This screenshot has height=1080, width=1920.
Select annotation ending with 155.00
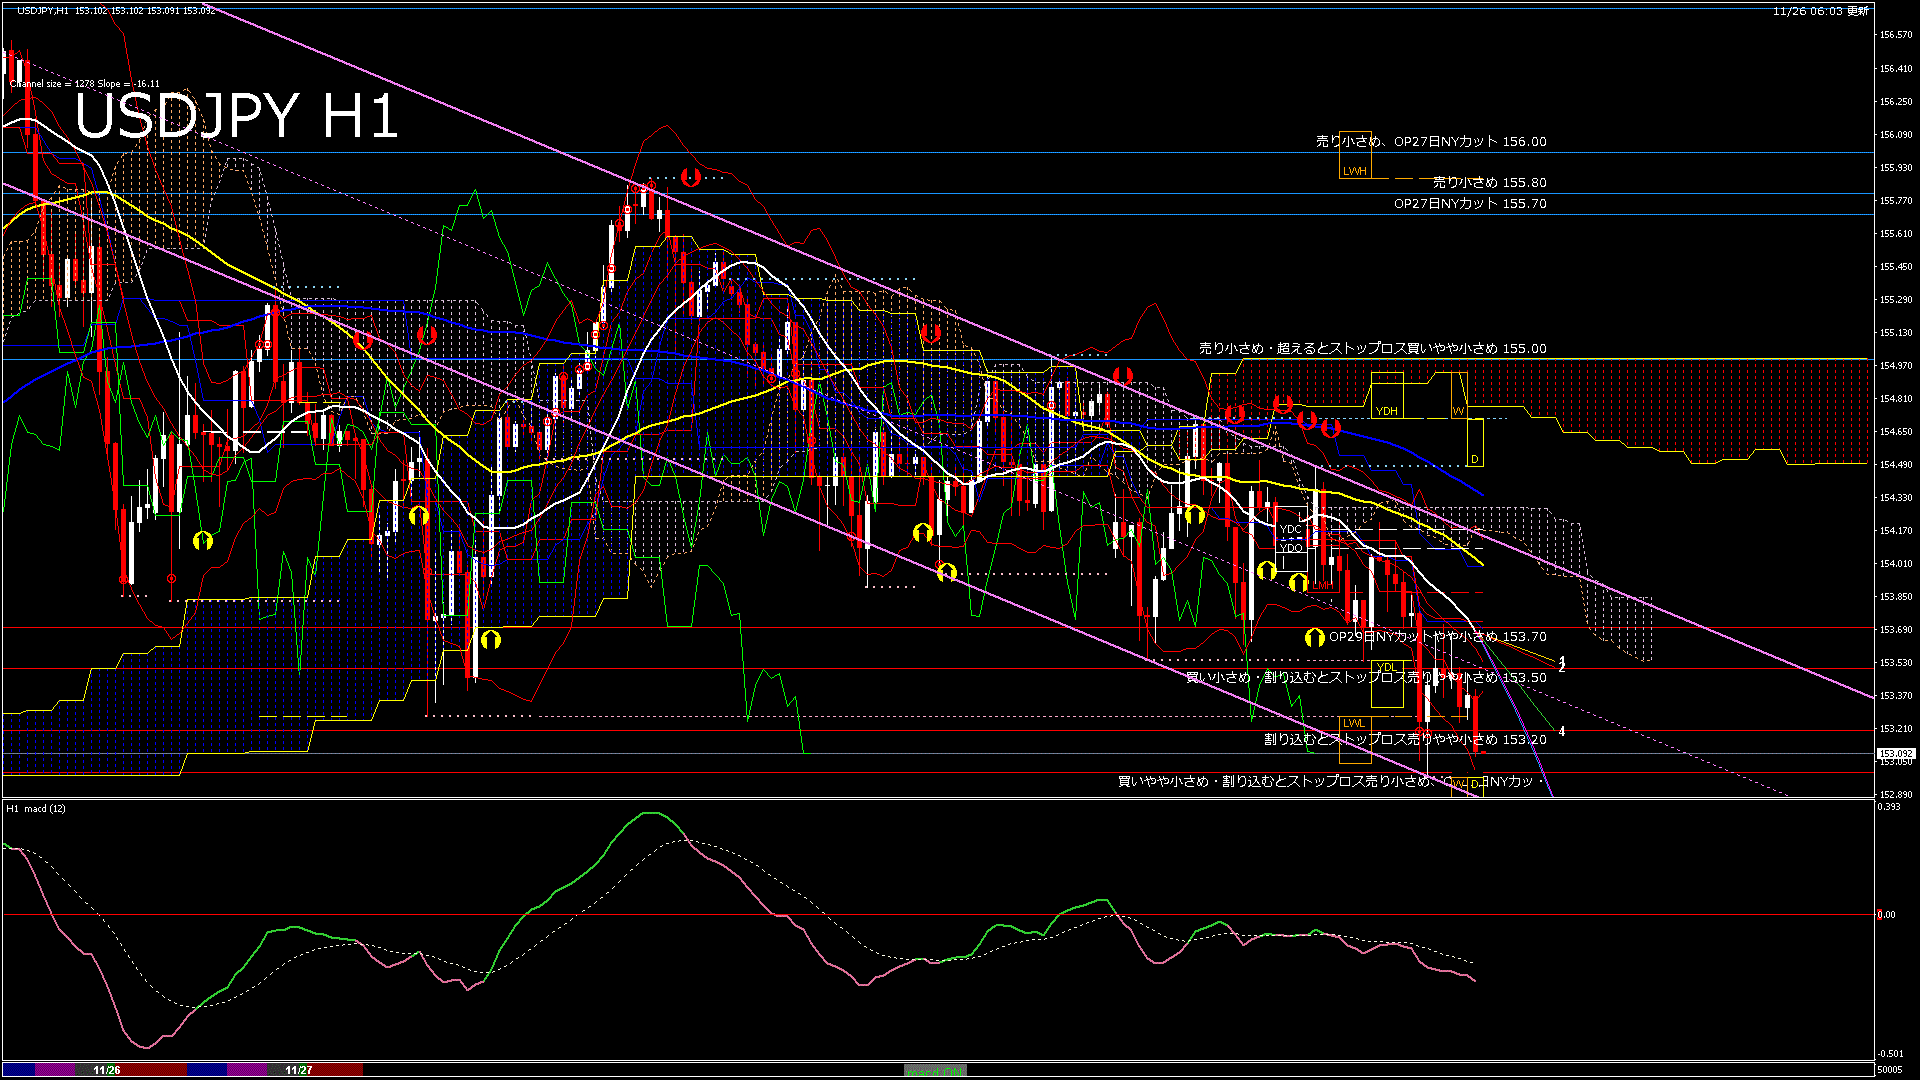click(1373, 349)
